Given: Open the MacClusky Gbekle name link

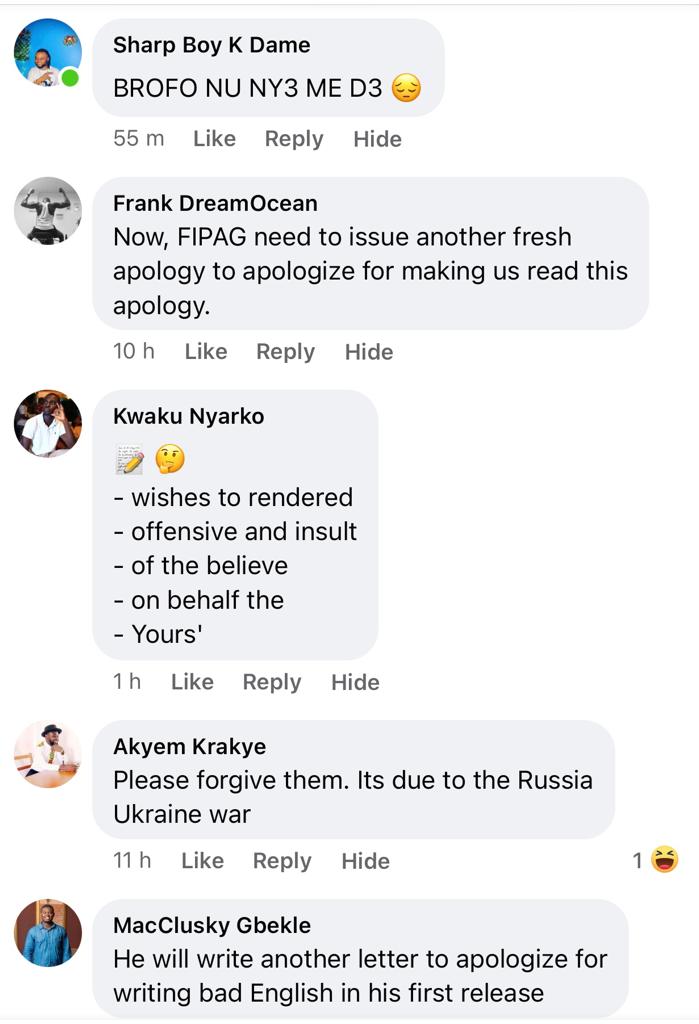Looking at the screenshot, I should click(212, 925).
